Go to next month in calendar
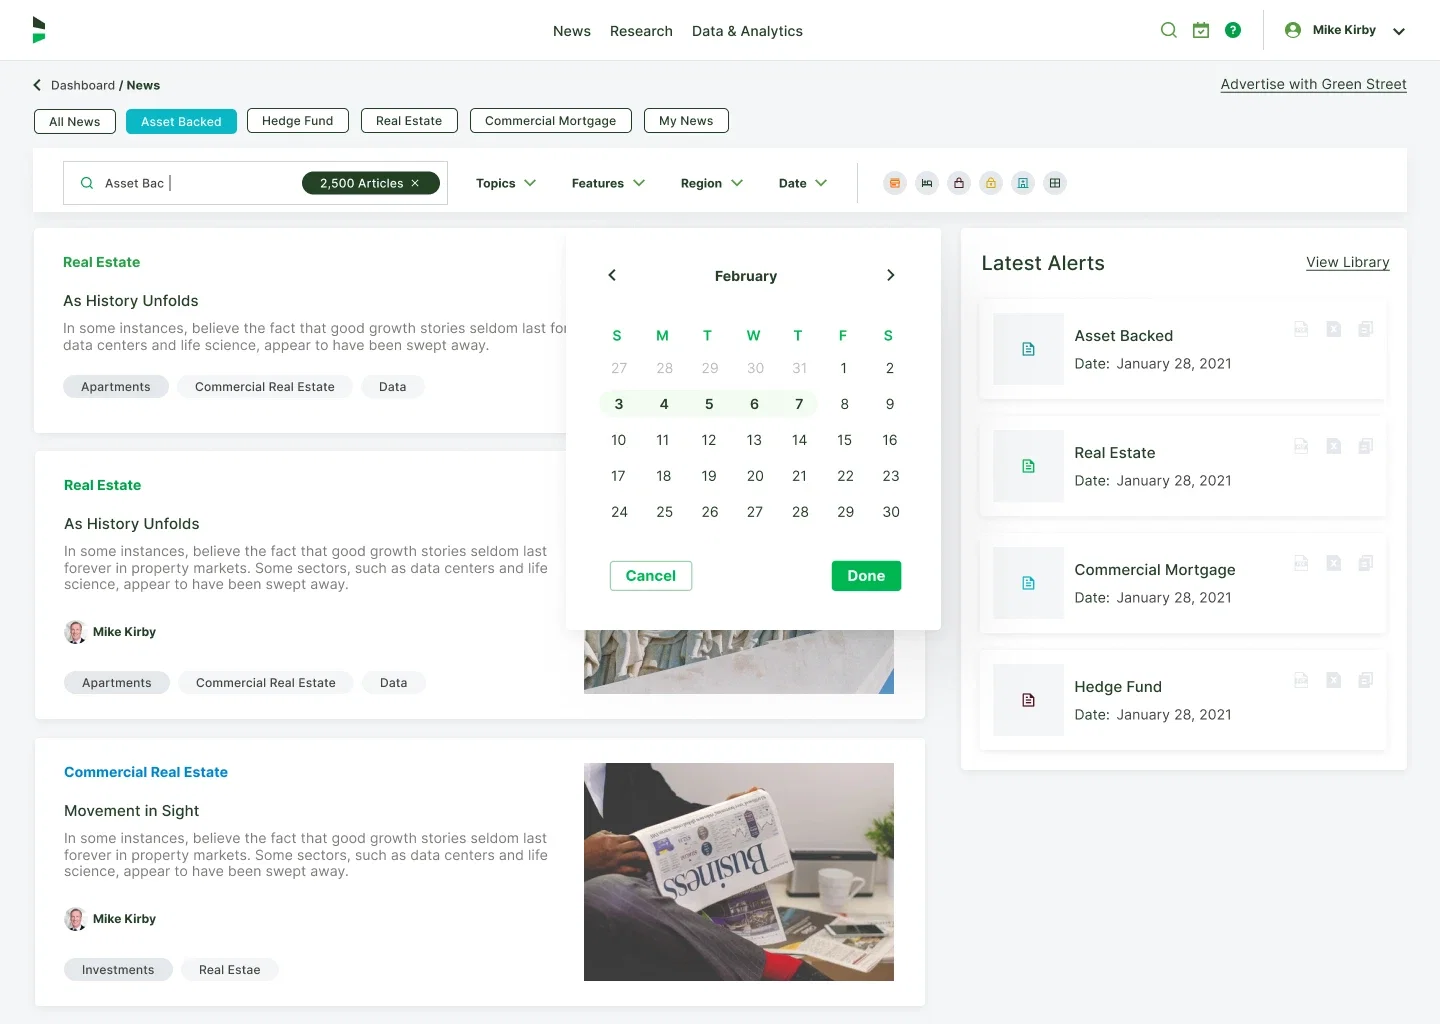1440x1024 pixels. pos(890,275)
